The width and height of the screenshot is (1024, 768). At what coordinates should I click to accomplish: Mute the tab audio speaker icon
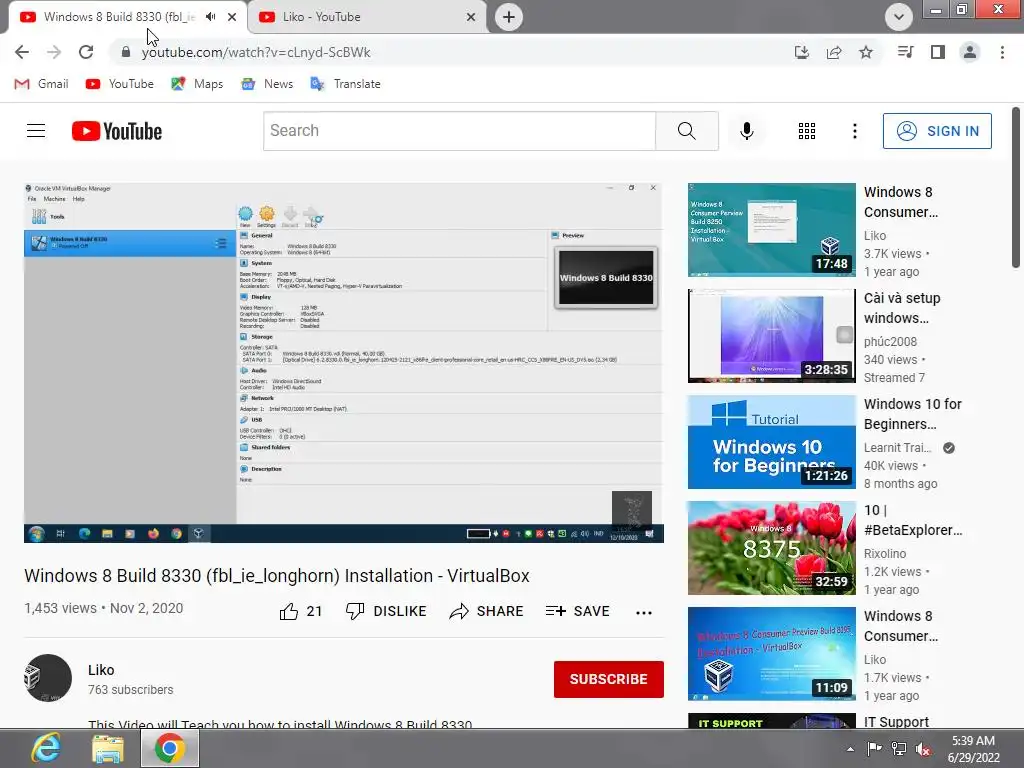point(210,17)
